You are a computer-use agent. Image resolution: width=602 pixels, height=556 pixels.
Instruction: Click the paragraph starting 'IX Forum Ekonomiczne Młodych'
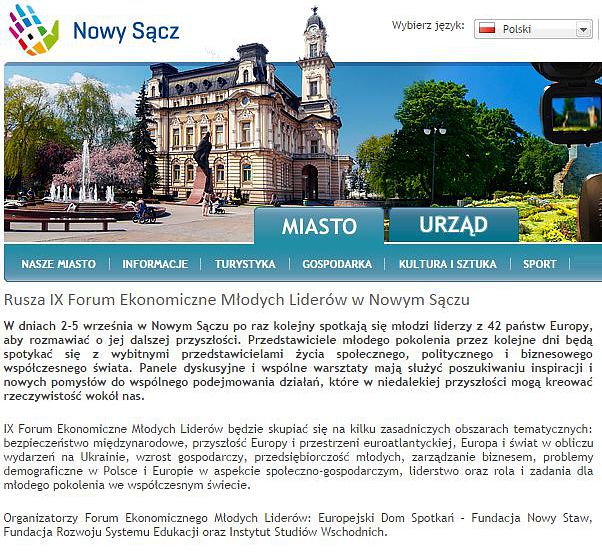(x=298, y=457)
